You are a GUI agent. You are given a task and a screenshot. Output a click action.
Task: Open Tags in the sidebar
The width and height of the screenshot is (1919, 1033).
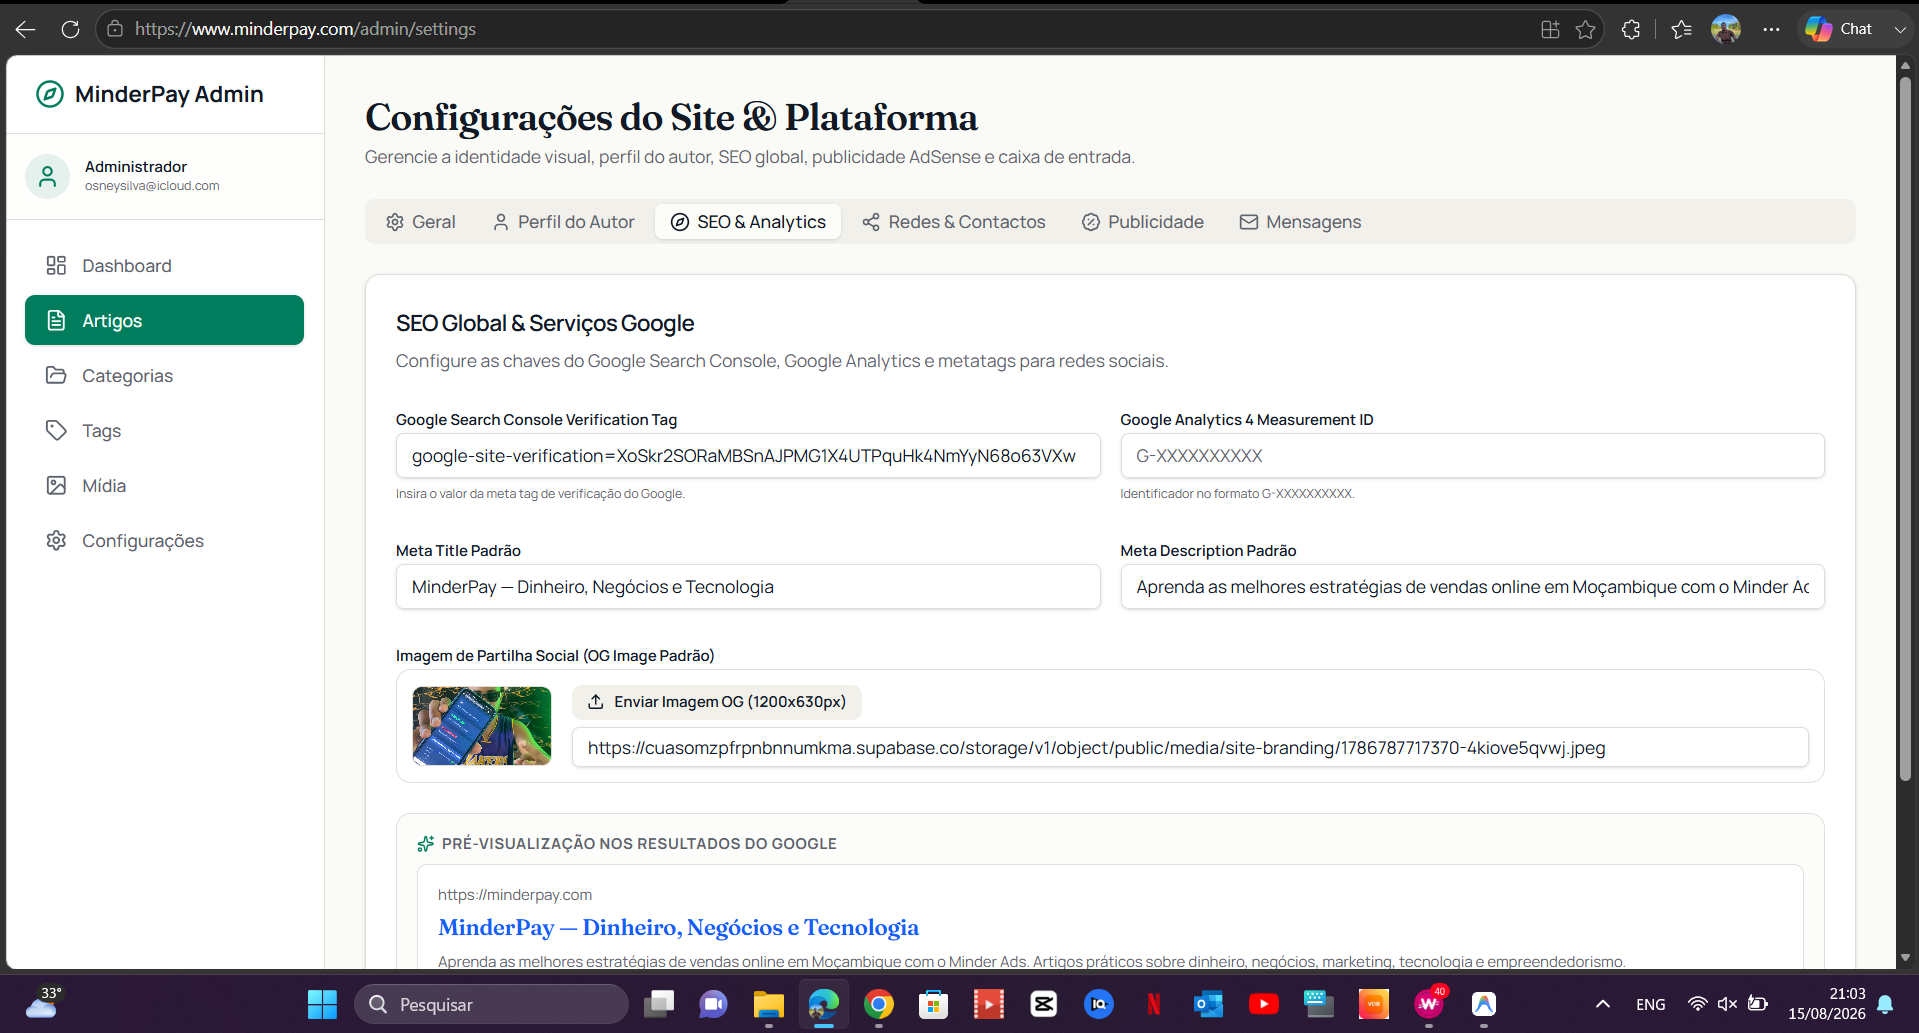pyautogui.click(x=164, y=431)
